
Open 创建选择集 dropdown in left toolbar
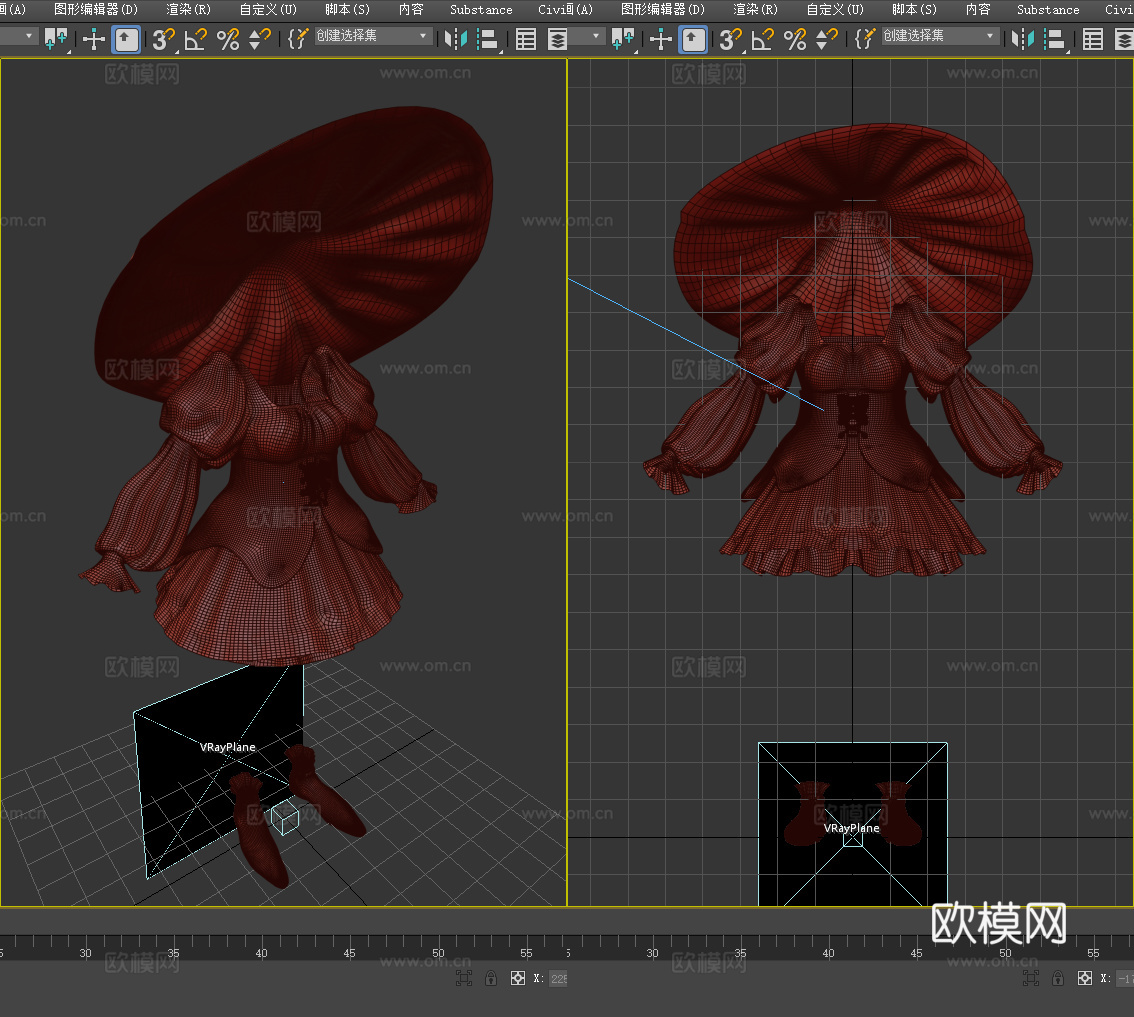[x=373, y=36]
